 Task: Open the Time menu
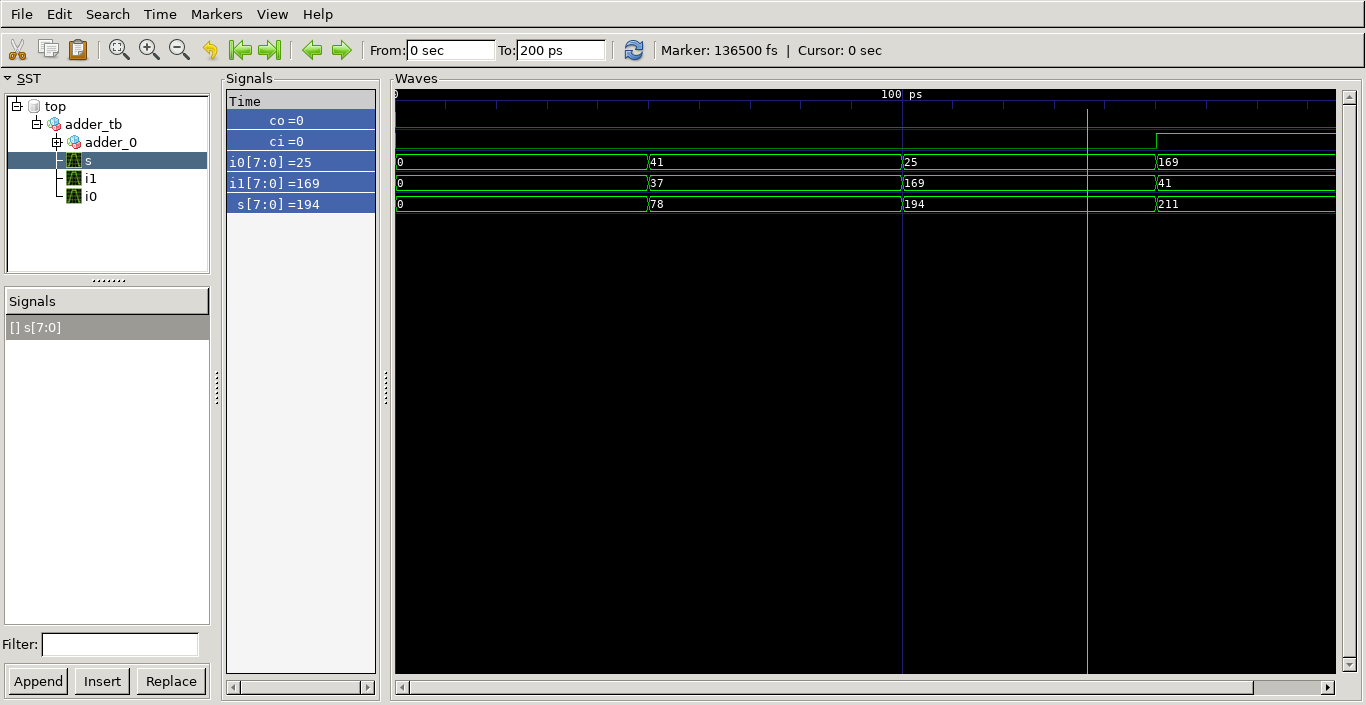coord(160,14)
